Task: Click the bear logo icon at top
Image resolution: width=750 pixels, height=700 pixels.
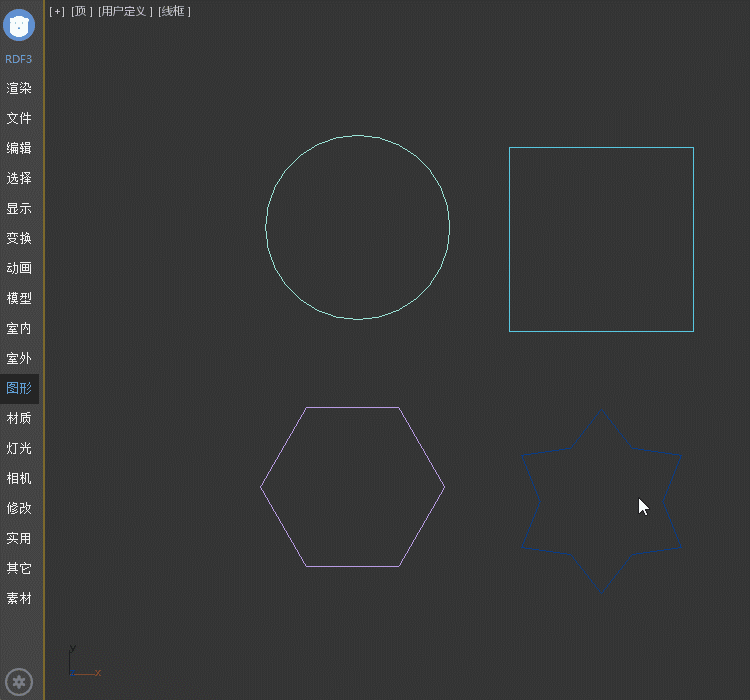Action: click(19, 24)
